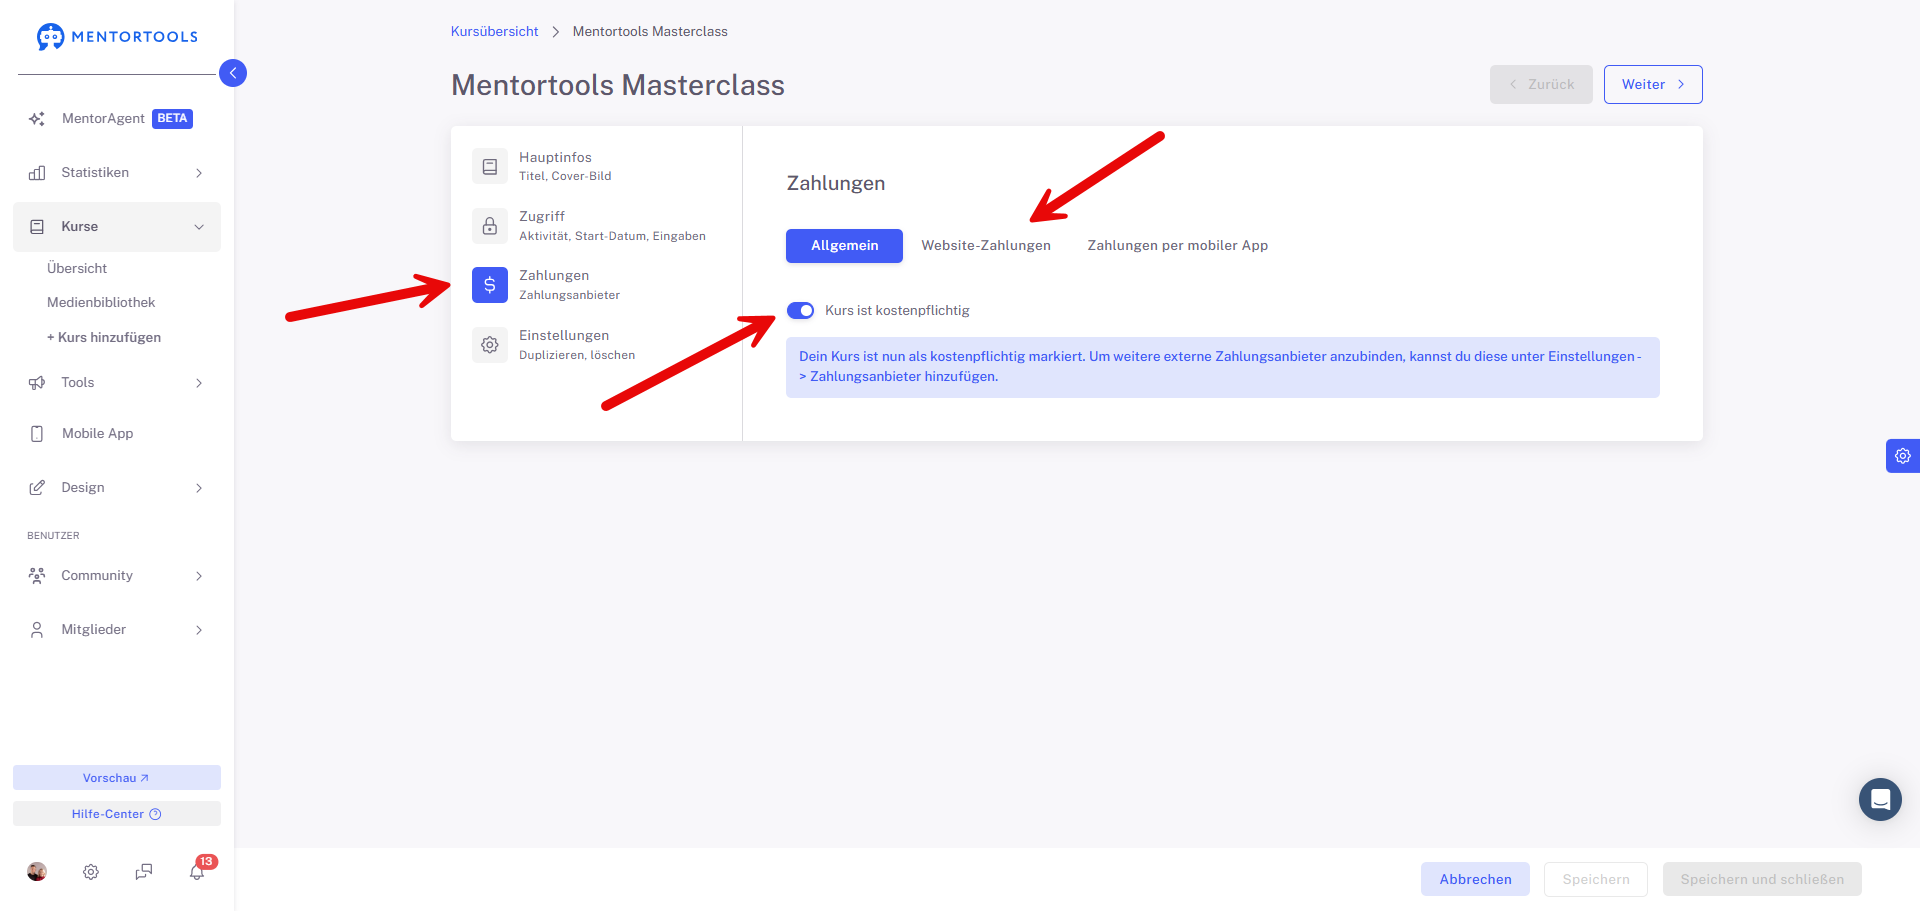
Task: Toggle the 'Kurs ist kostenpflichtig' switch
Action: point(801,311)
